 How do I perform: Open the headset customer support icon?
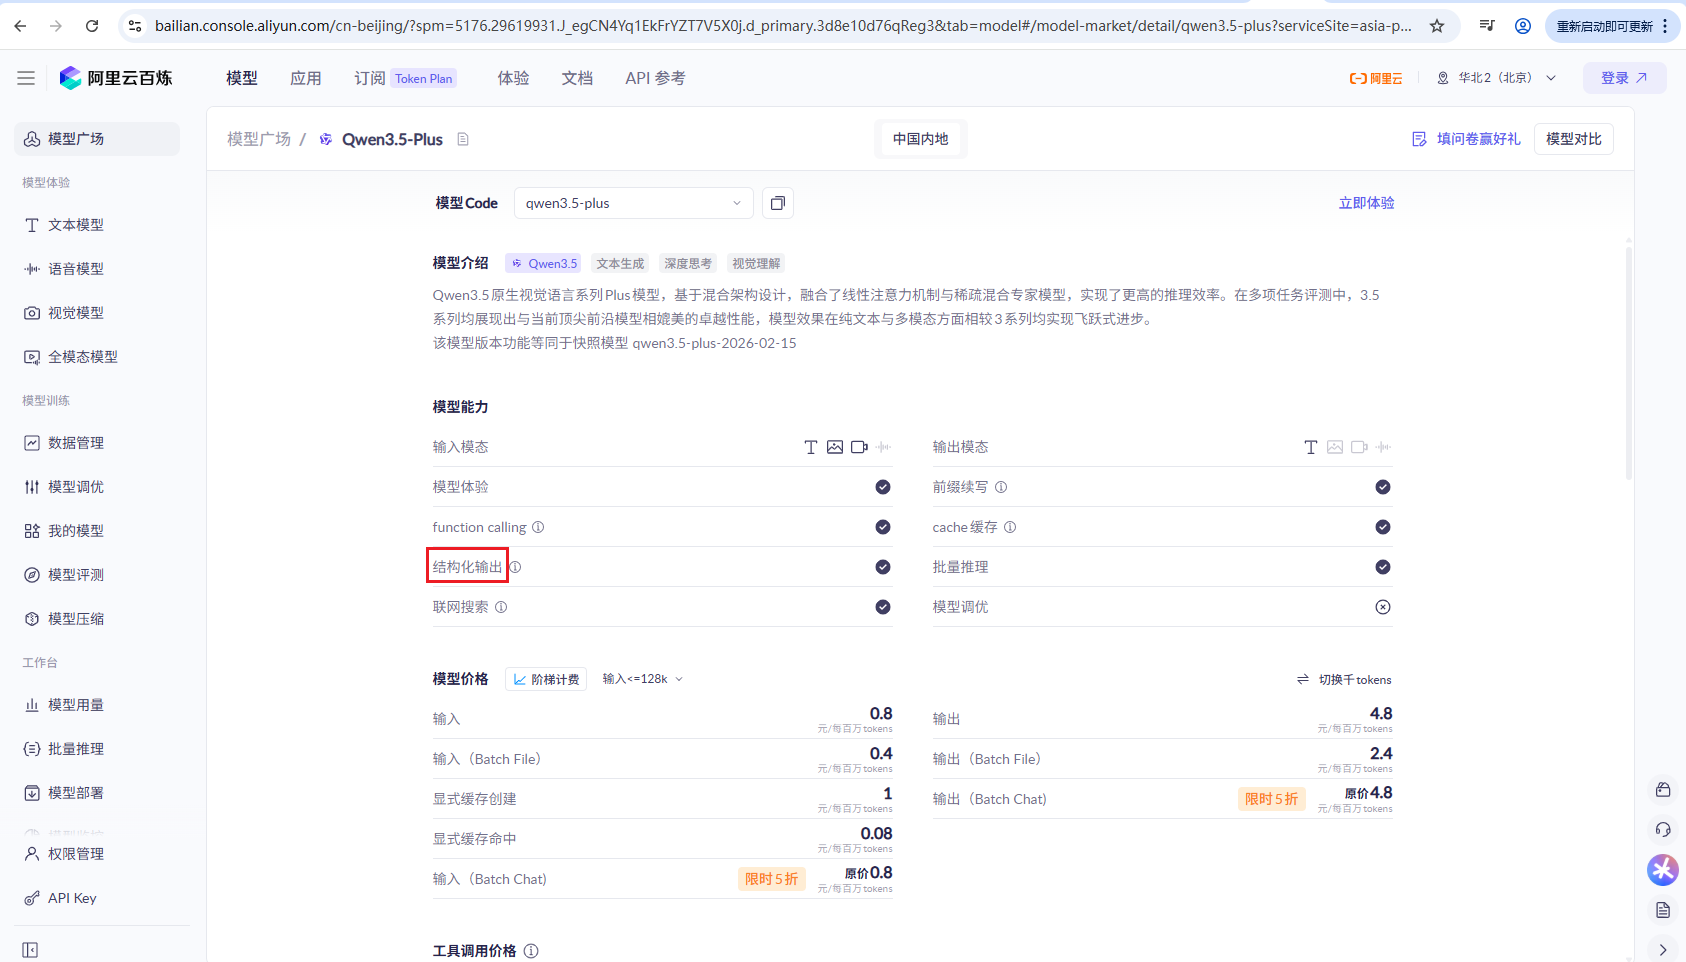click(1663, 830)
